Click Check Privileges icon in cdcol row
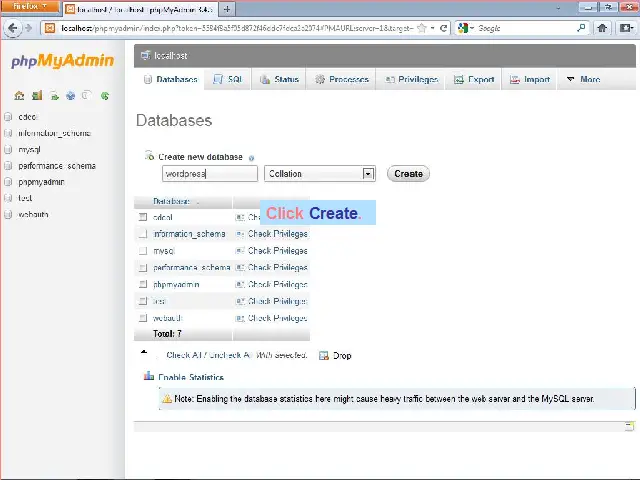Viewport: 640px width, 480px height. pos(240,217)
